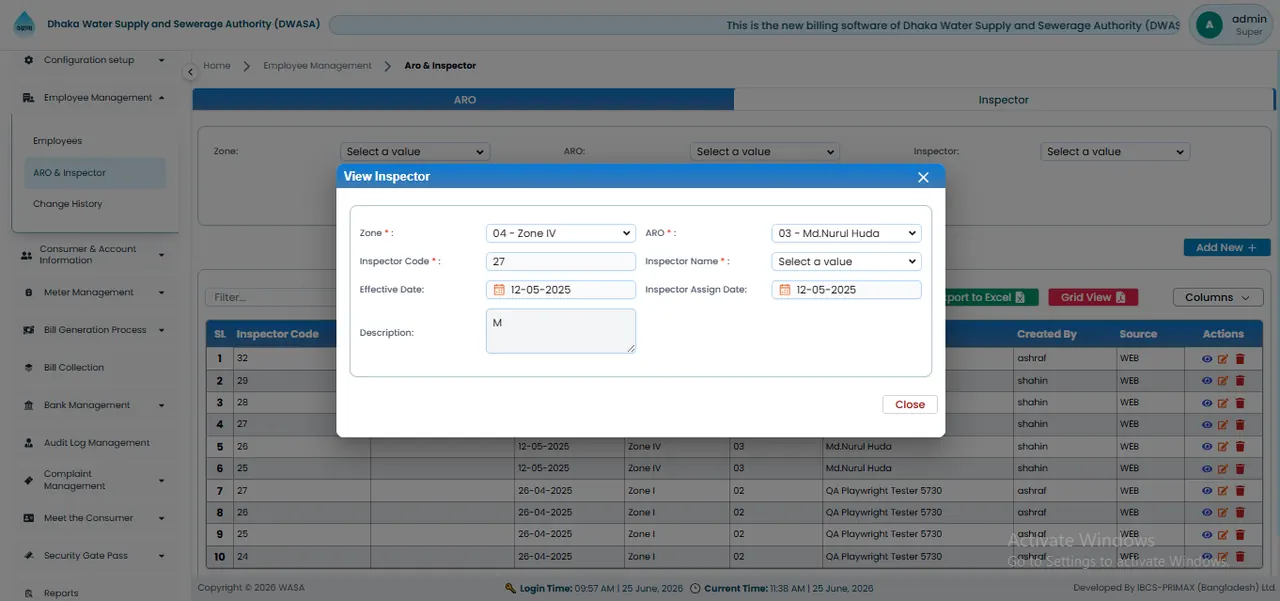The width and height of the screenshot is (1280, 601).
Task: Edit the row 8 inspector record
Action: (1223, 512)
